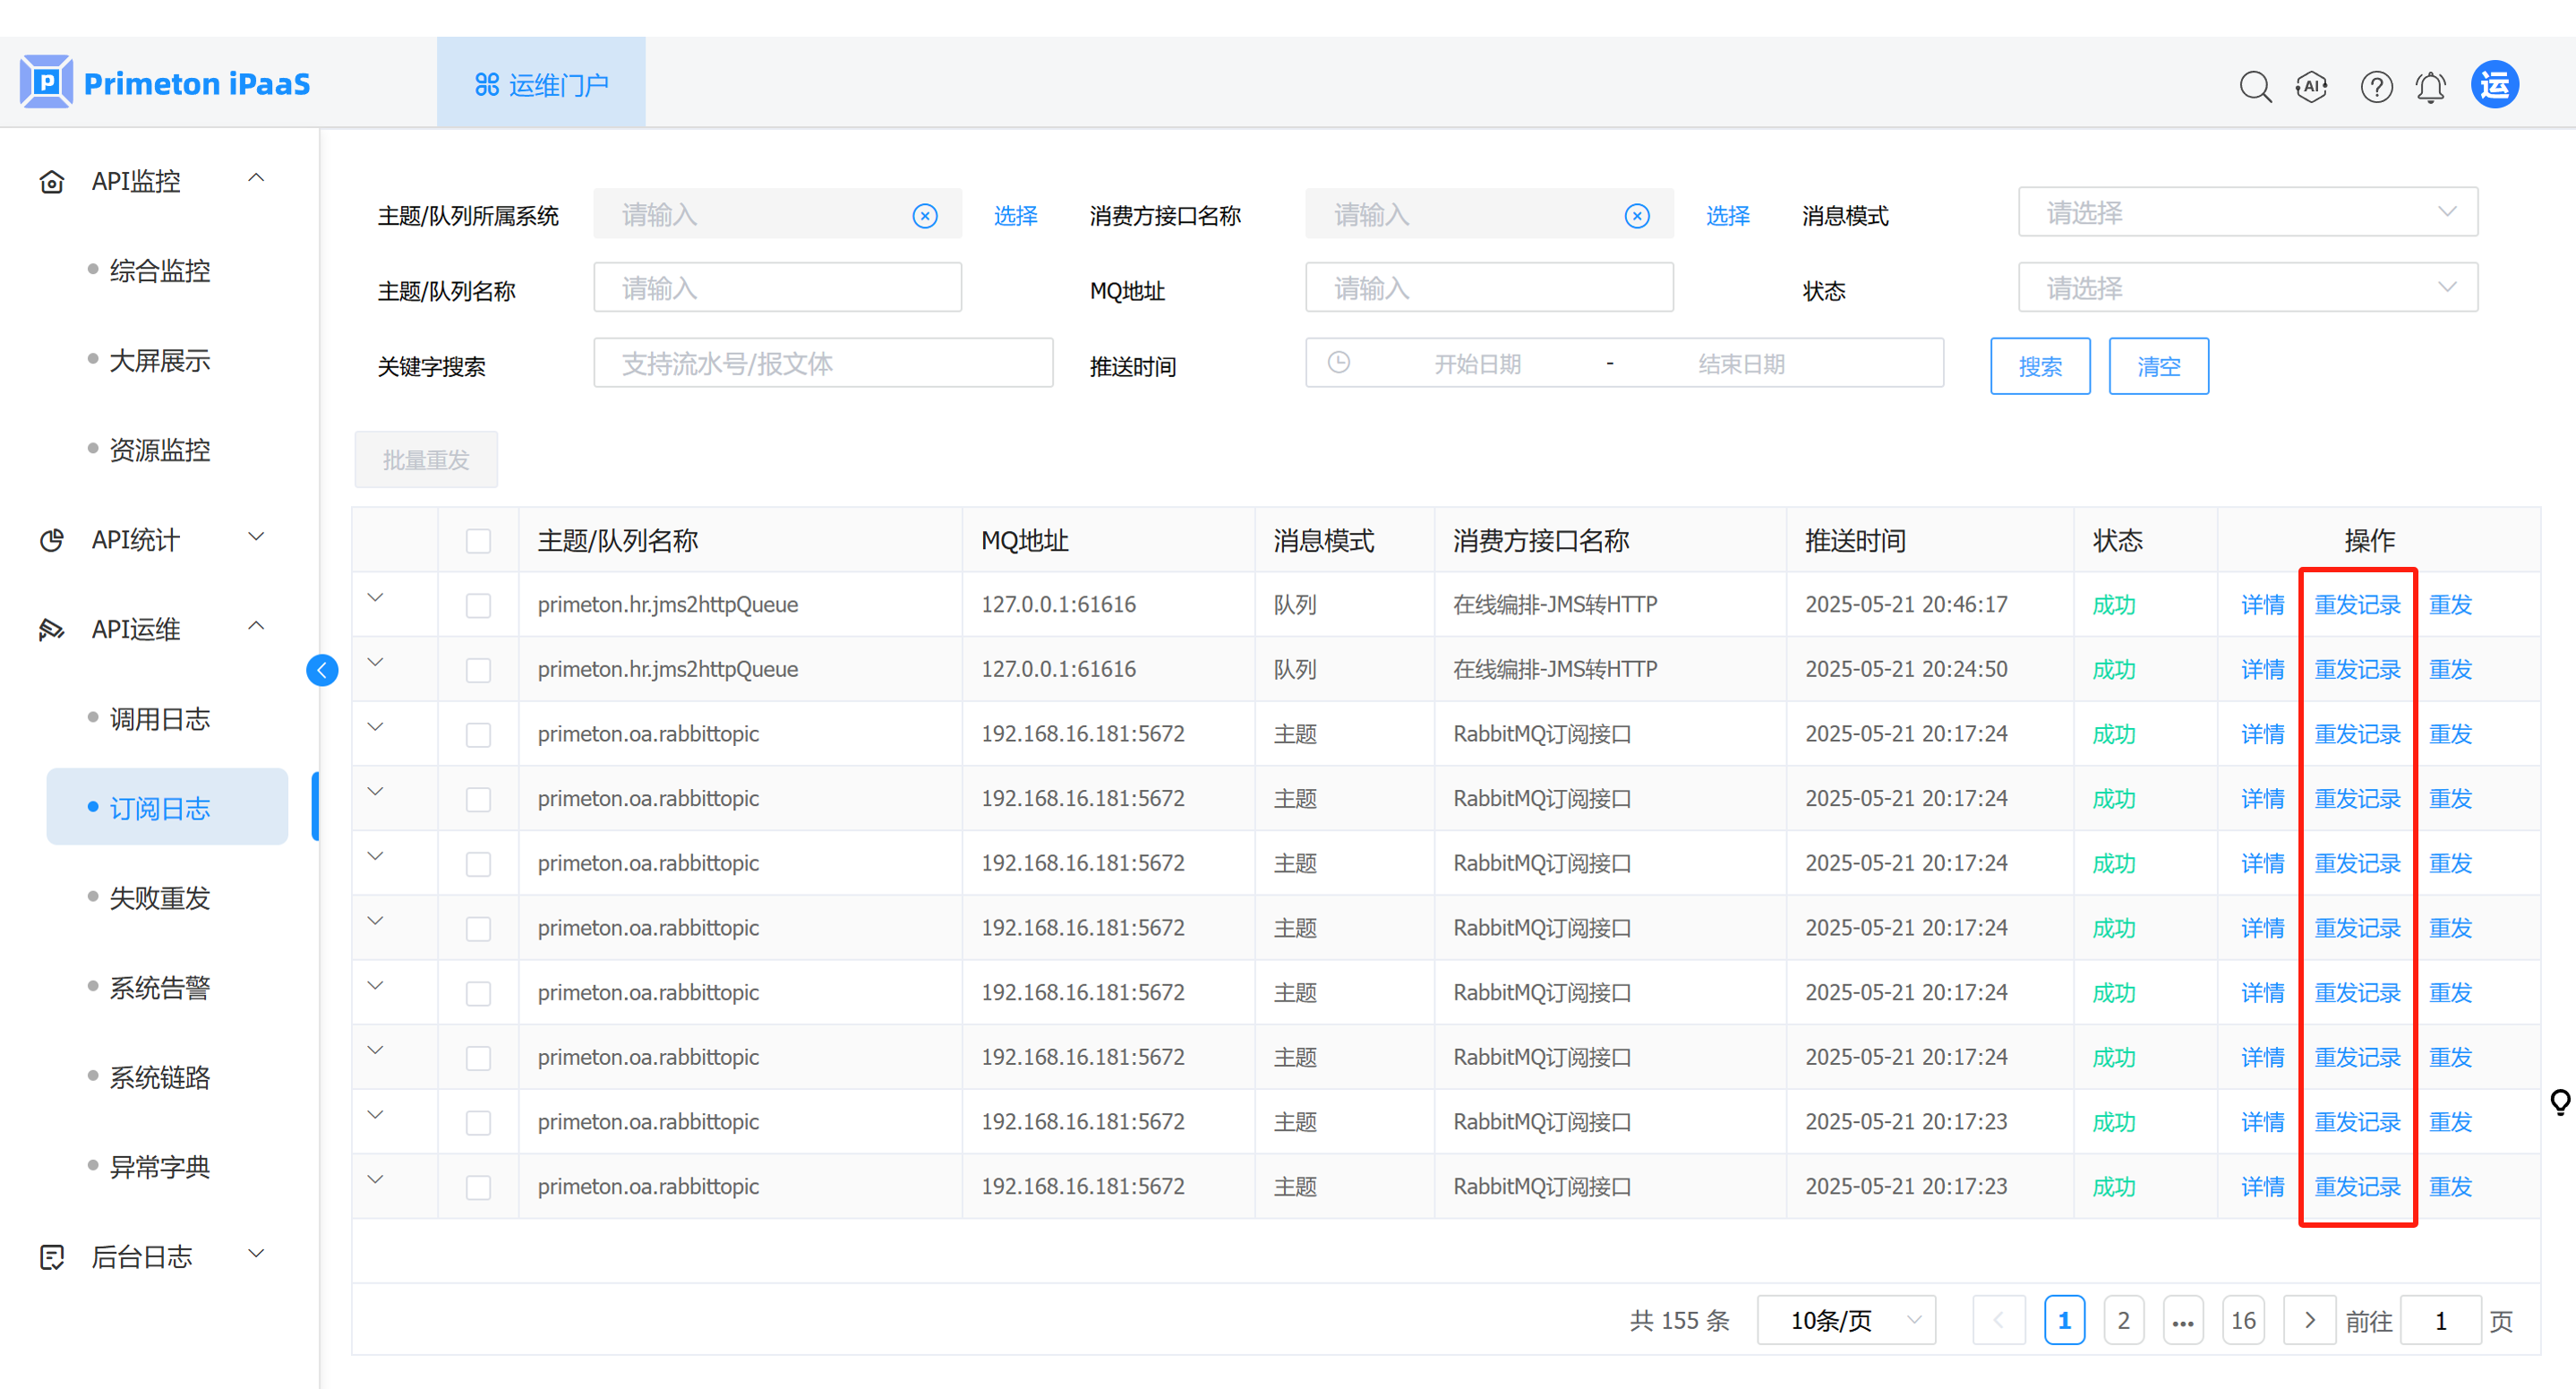
Task: Click the lightbulb icon at right edge
Action: click(x=2559, y=1101)
